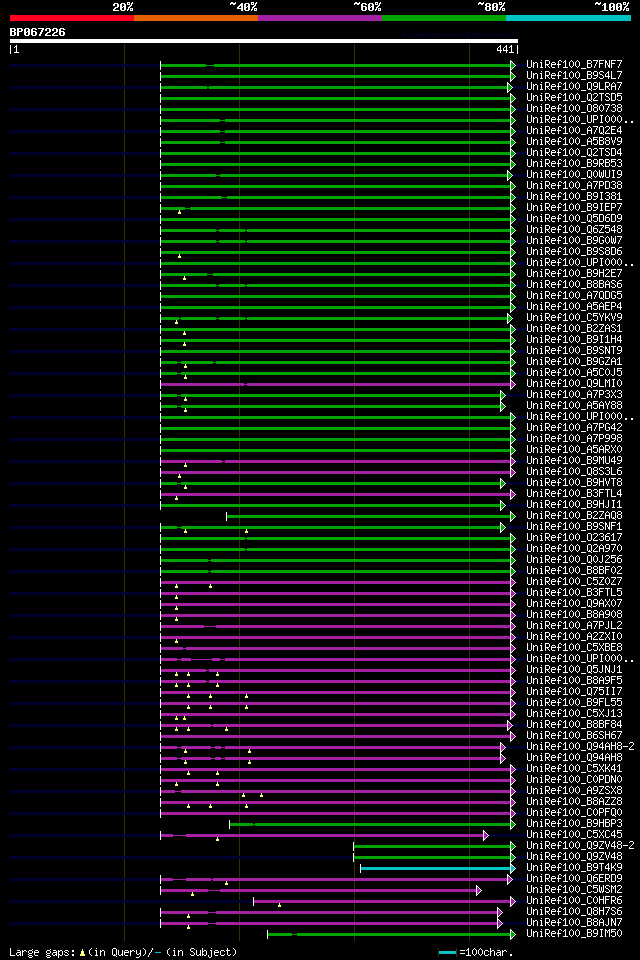Select the UniRef100_B9HVT8 label
The width and height of the screenshot is (640, 960).
[574, 483]
